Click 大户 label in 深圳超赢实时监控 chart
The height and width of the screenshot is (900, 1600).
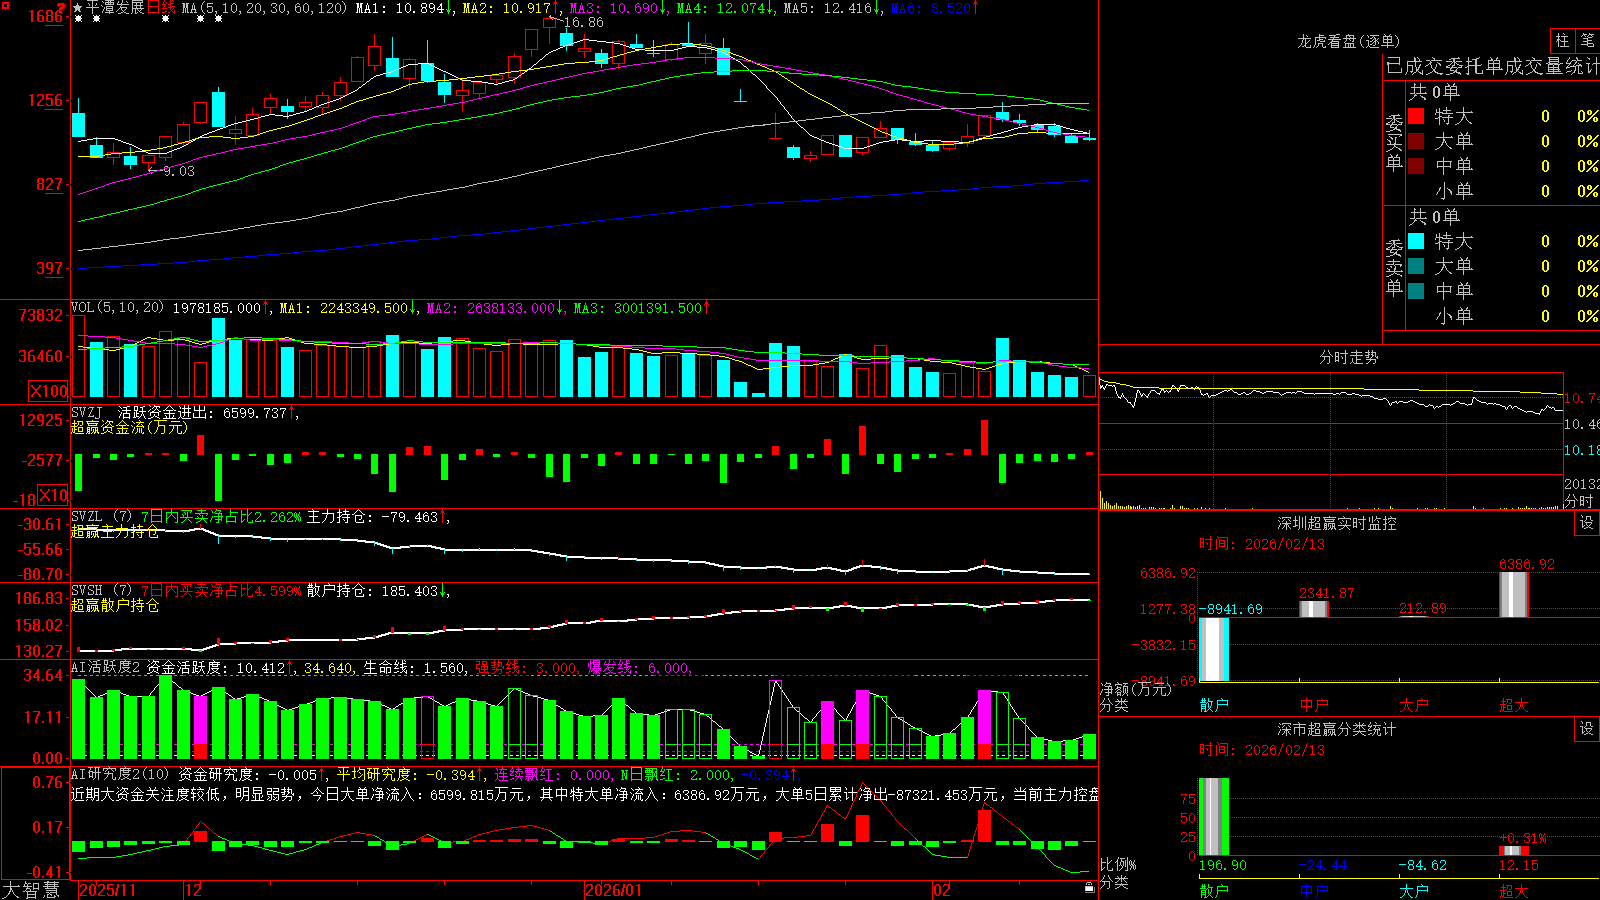pos(1414,705)
